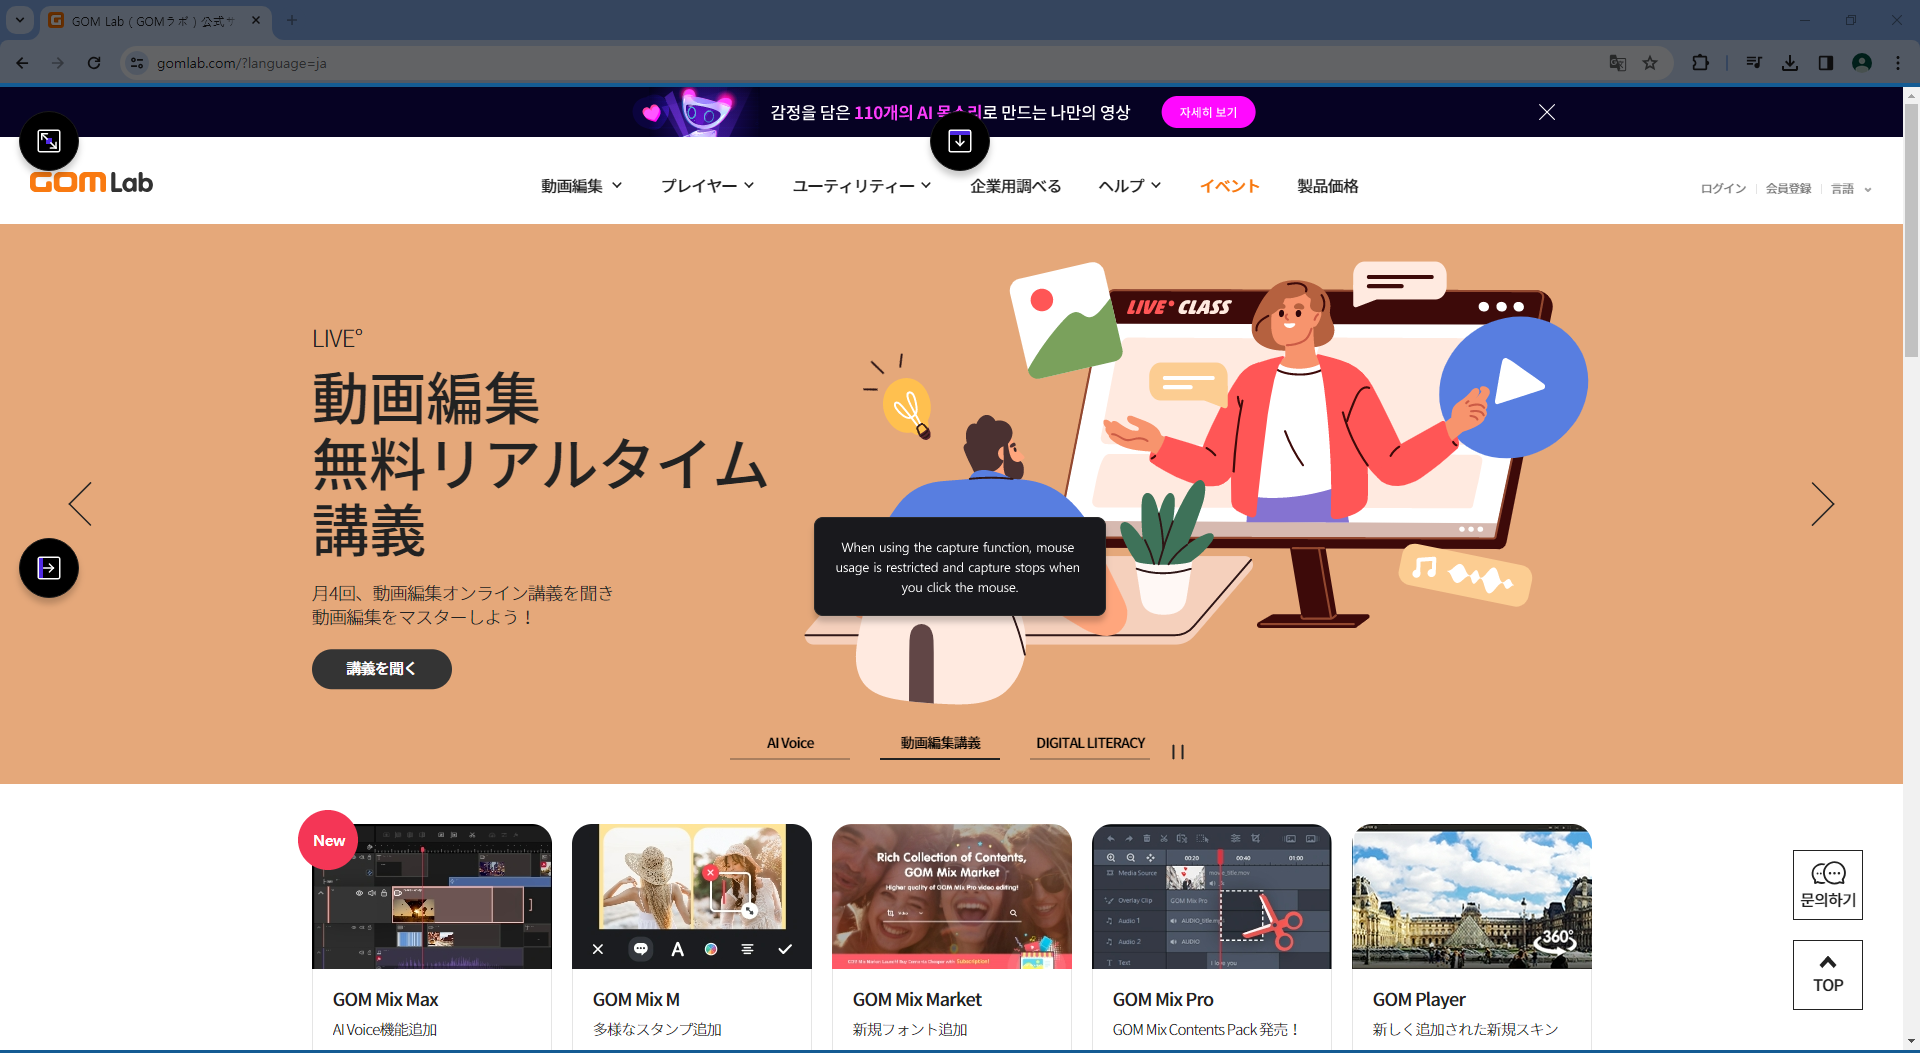Image resolution: width=1920 pixels, height=1053 pixels.
Task: Open the browser side panel icon
Action: (1825, 63)
